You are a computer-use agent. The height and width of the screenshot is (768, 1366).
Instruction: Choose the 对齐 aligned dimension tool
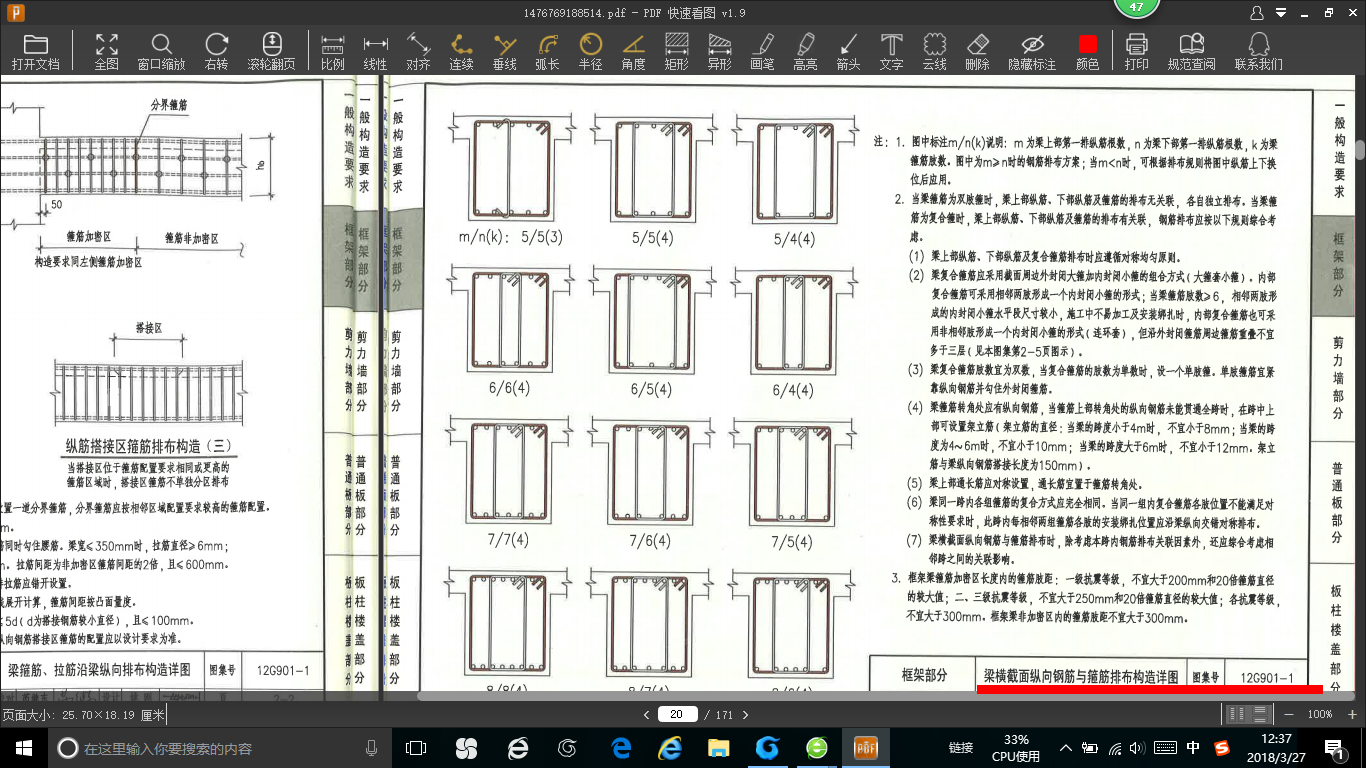(418, 51)
